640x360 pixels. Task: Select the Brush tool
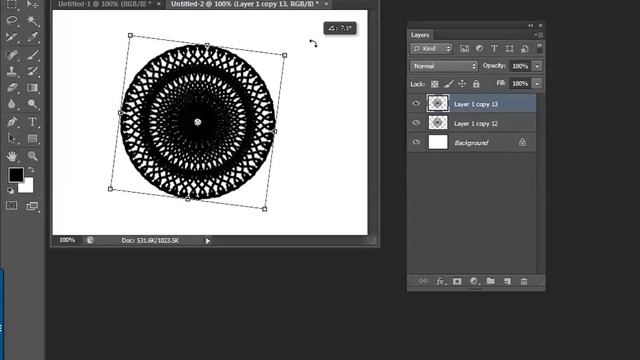click(33, 55)
